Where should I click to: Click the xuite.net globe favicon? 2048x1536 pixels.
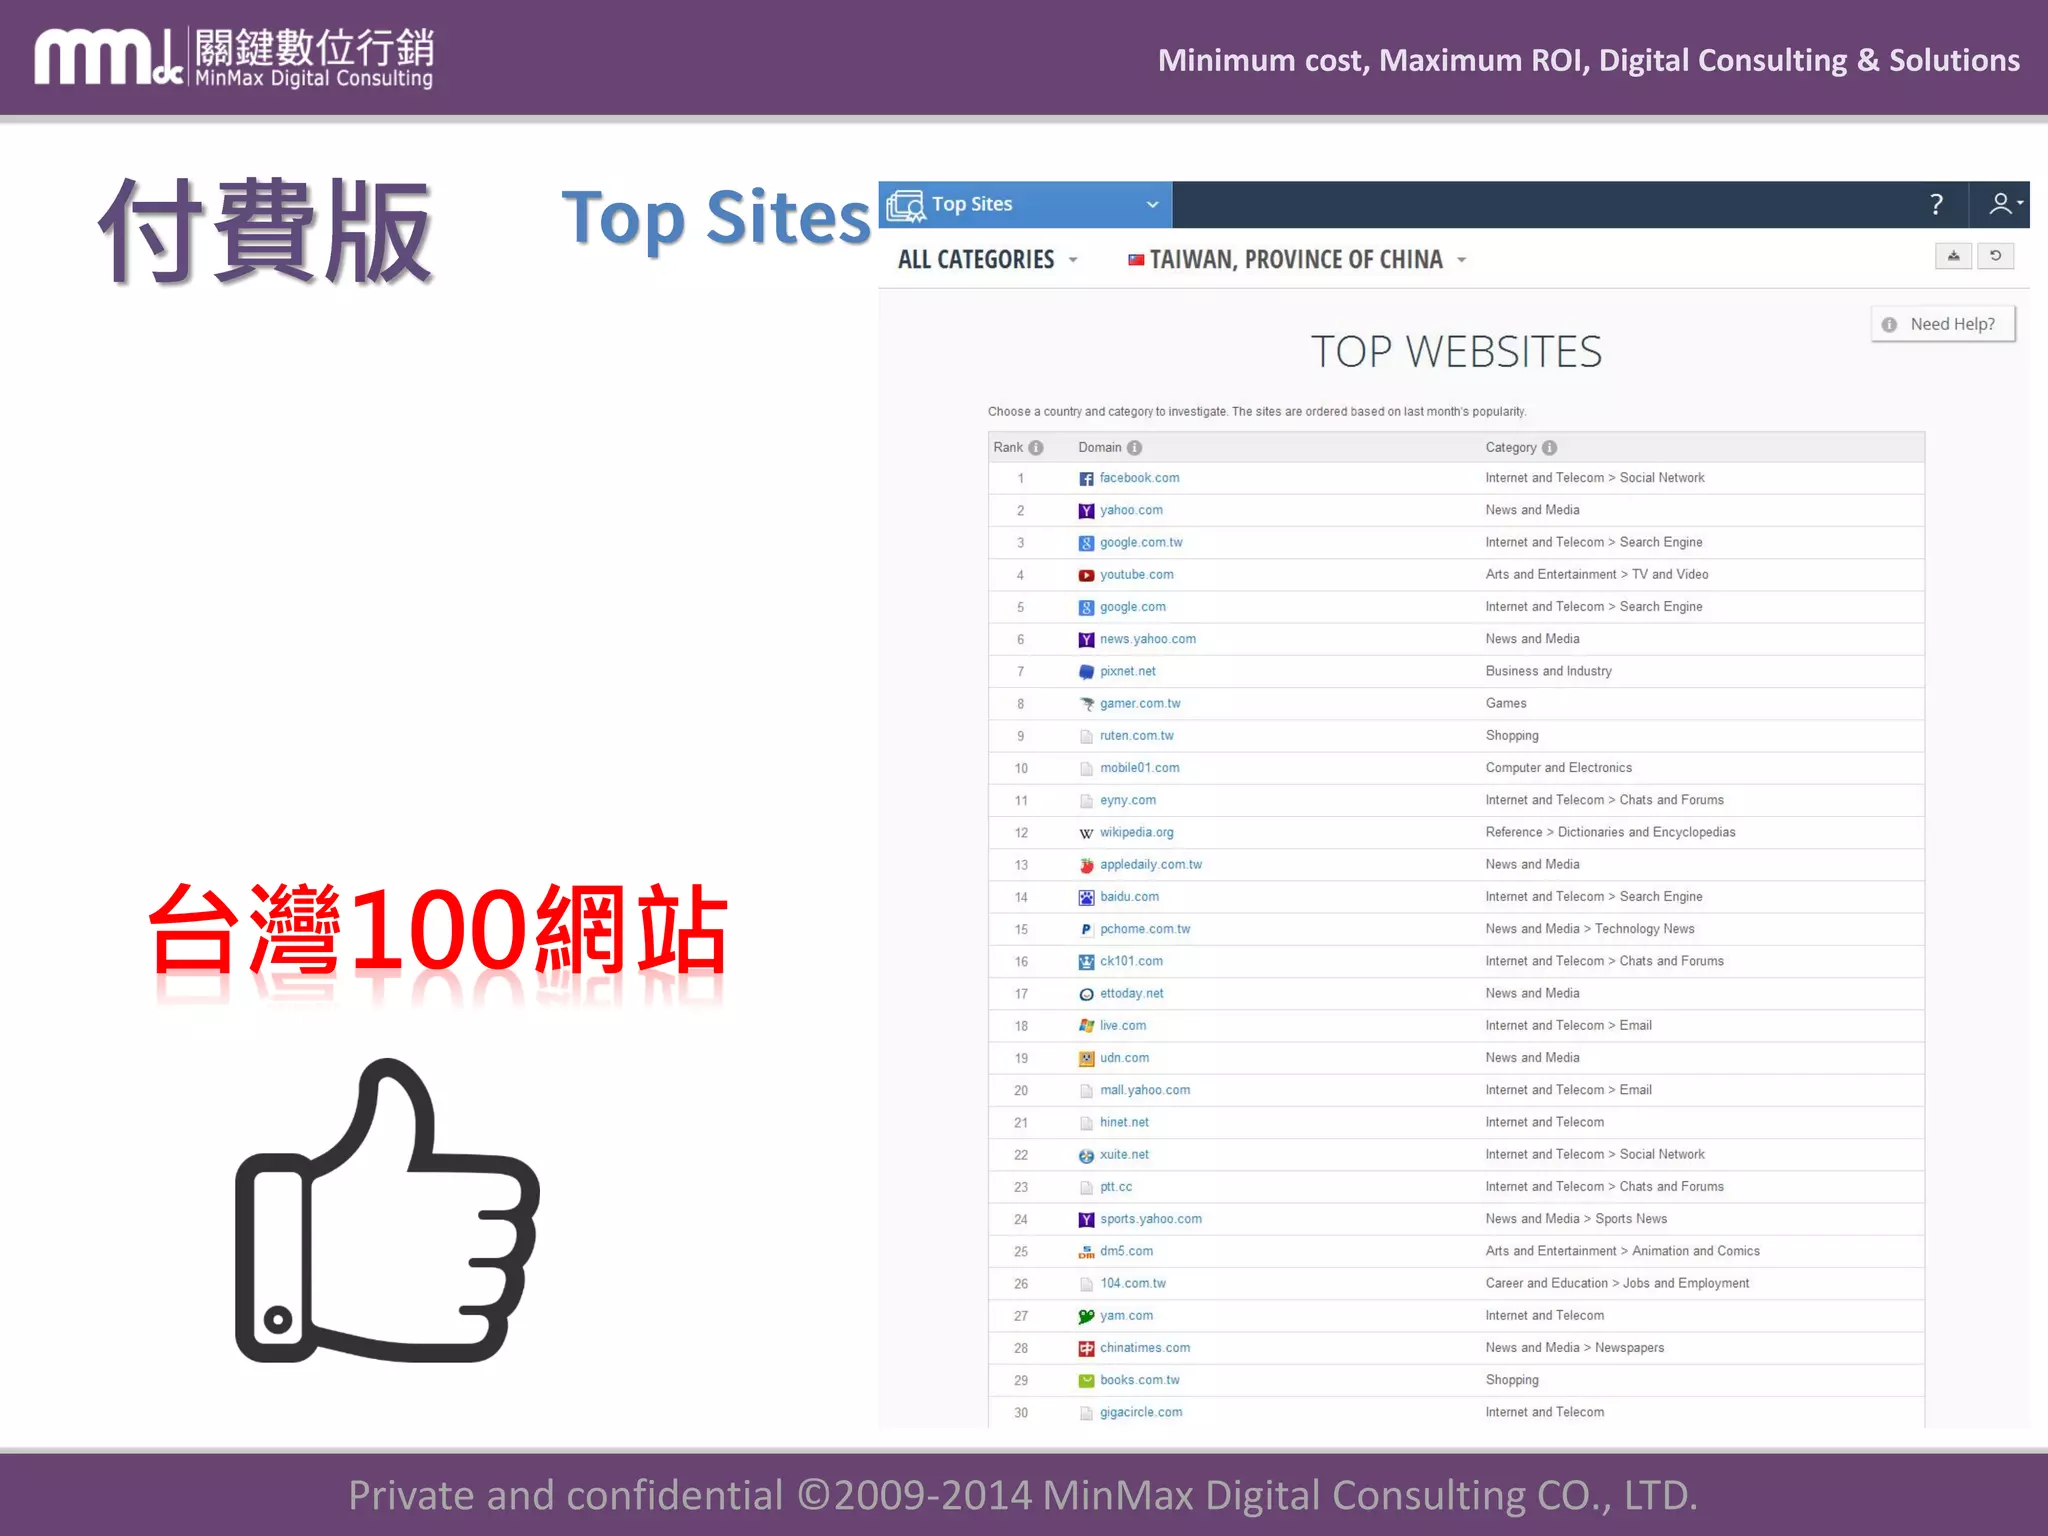coord(1086,1155)
